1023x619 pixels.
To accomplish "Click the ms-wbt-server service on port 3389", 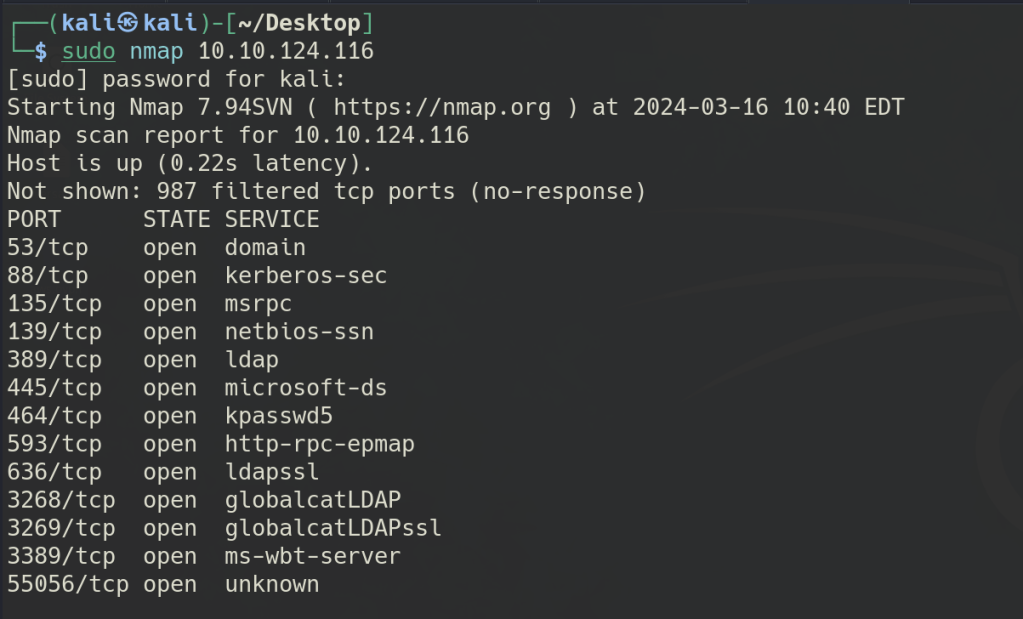I will 312,555.
